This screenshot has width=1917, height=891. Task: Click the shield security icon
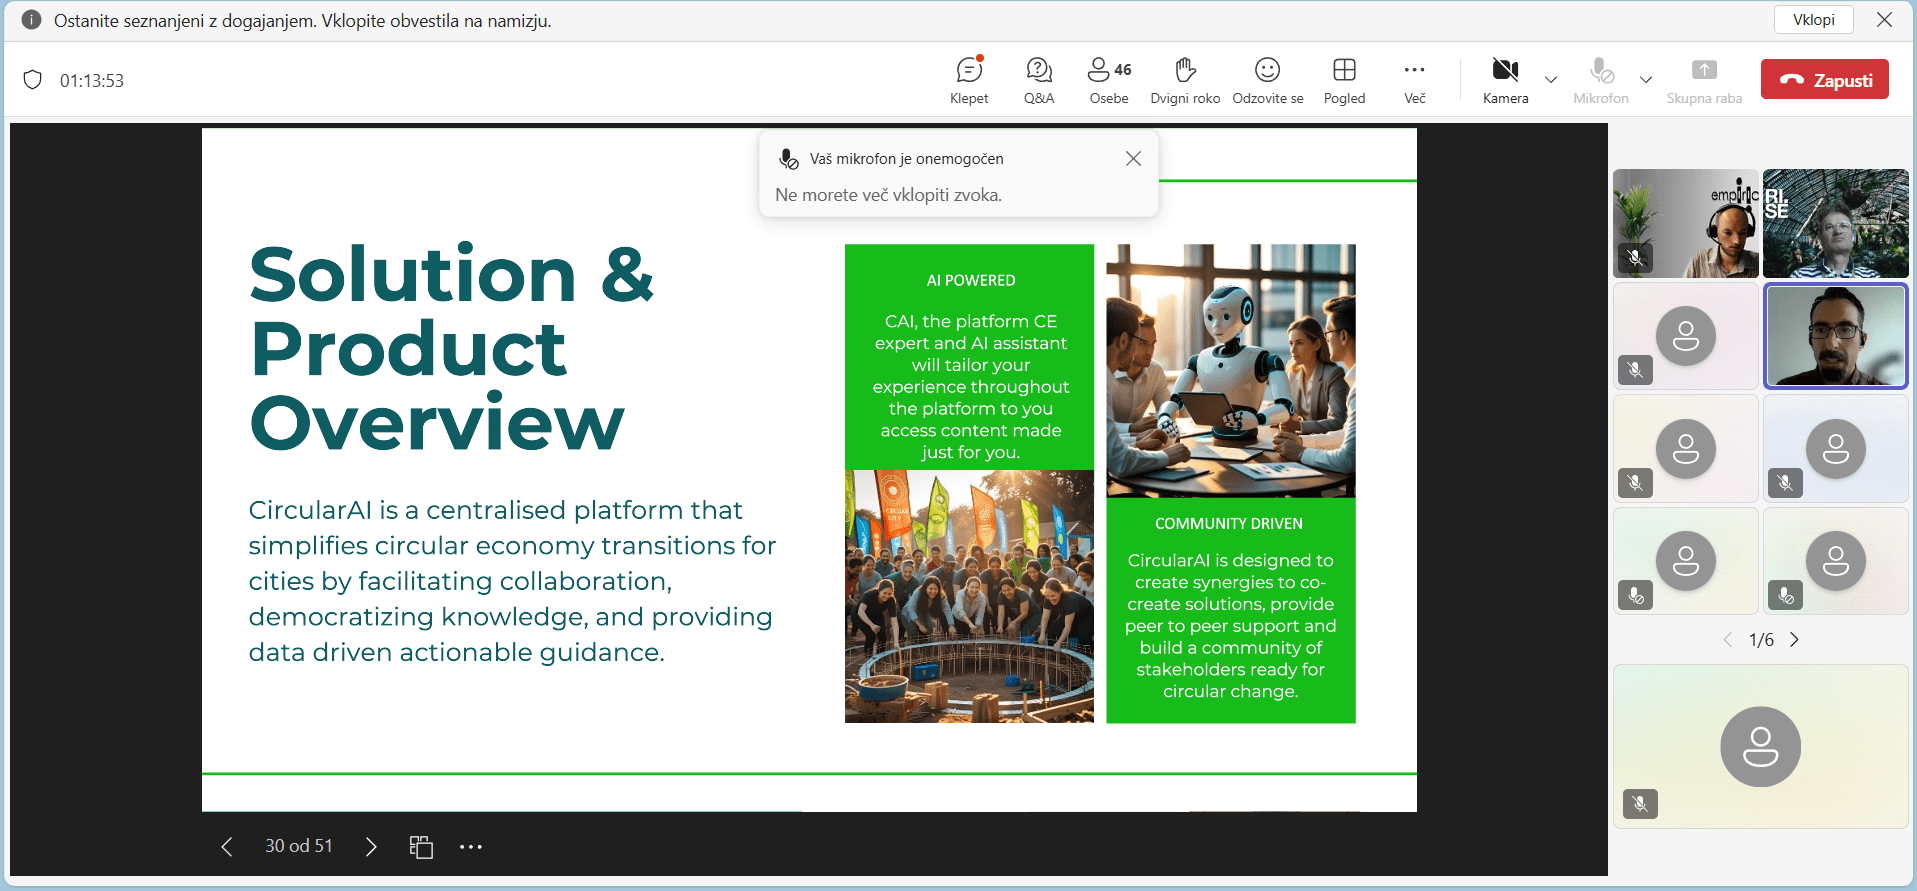click(33, 80)
